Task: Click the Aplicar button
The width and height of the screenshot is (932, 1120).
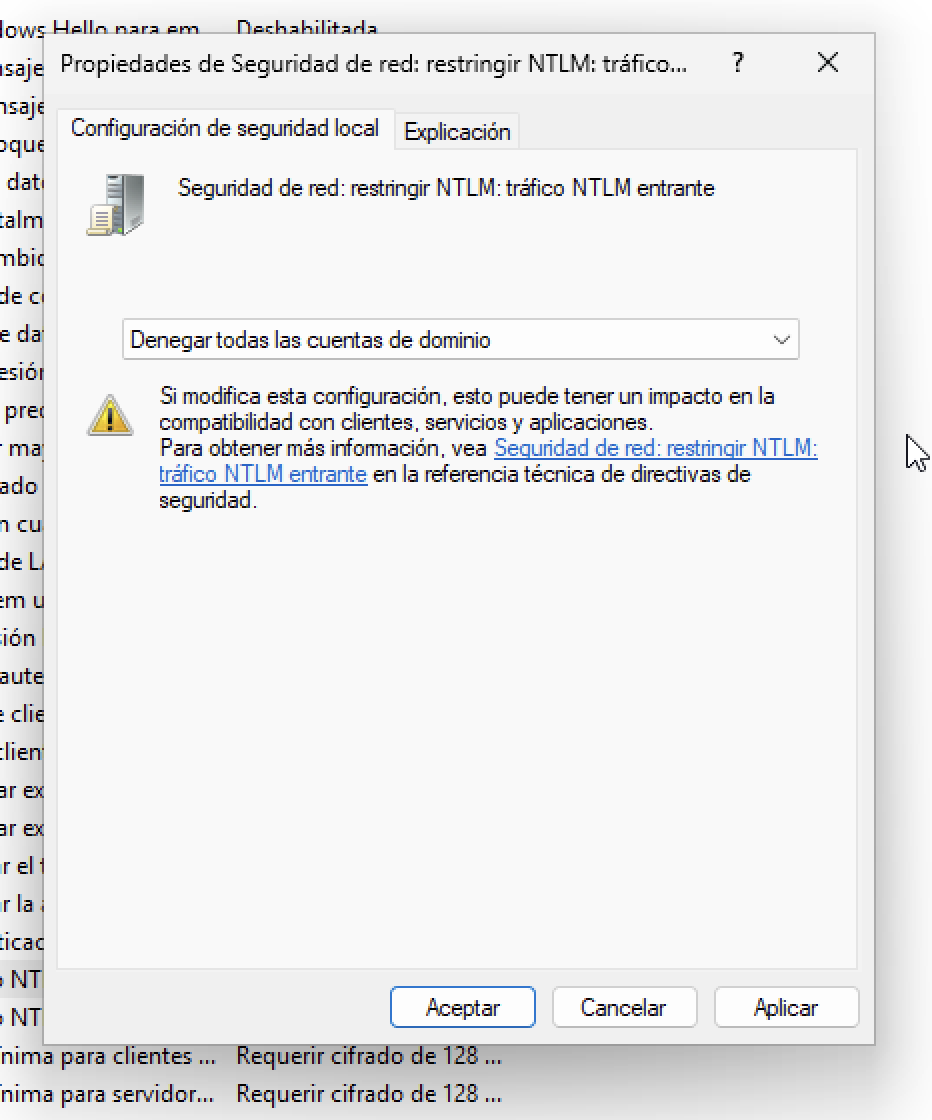Action: click(x=786, y=1007)
